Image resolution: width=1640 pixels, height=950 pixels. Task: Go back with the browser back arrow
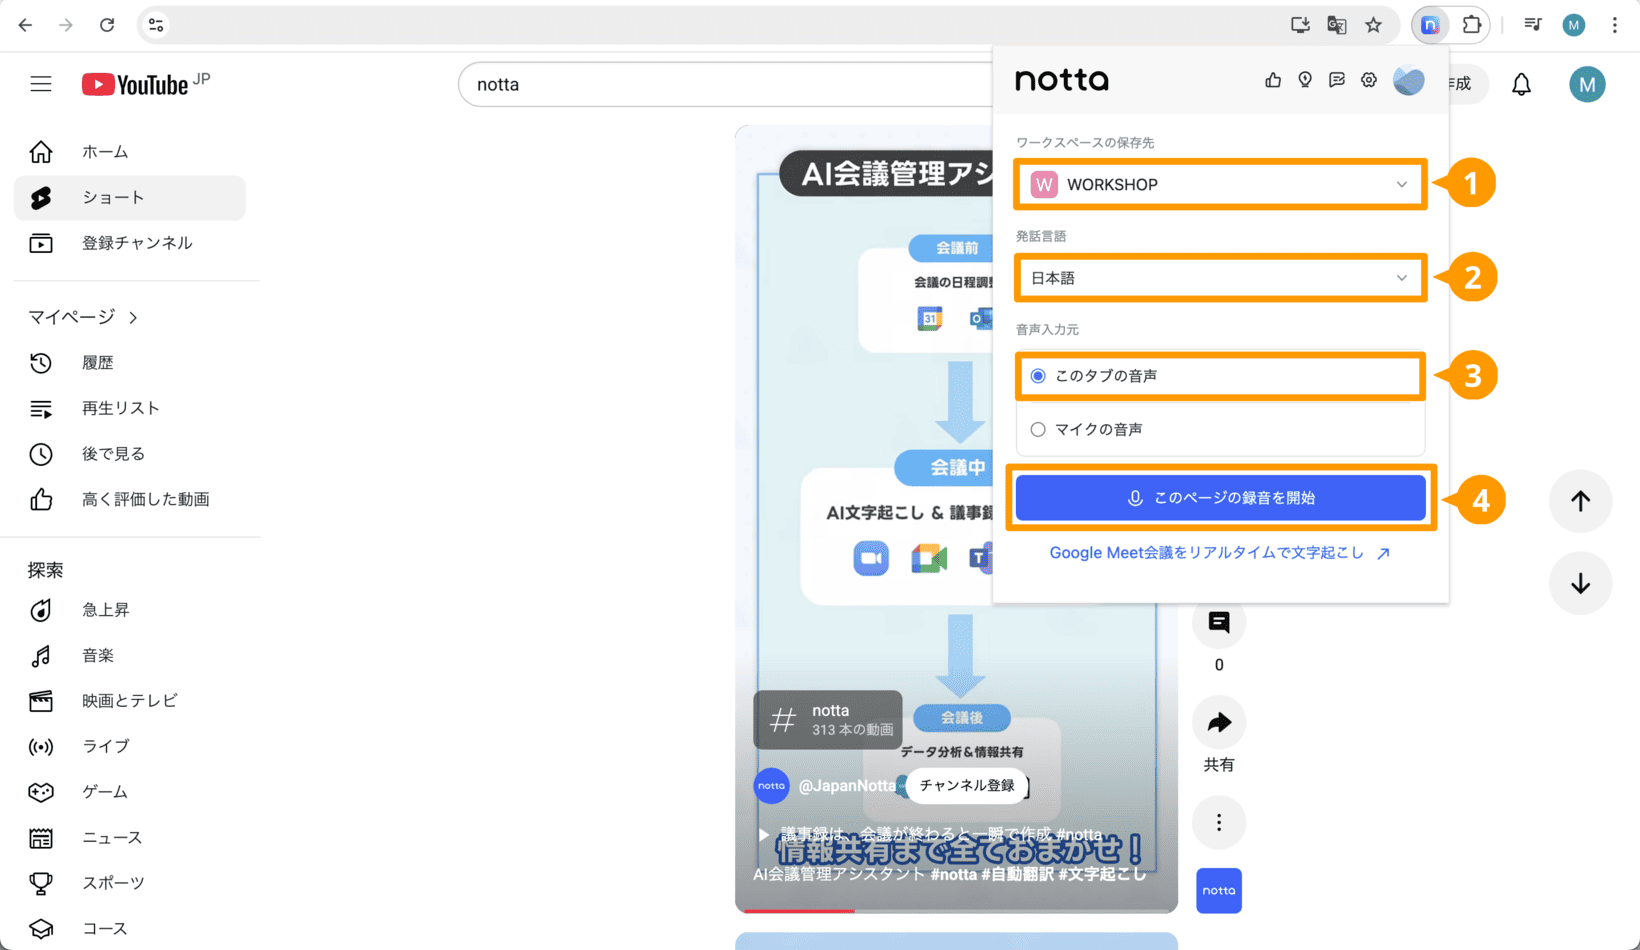point(25,25)
